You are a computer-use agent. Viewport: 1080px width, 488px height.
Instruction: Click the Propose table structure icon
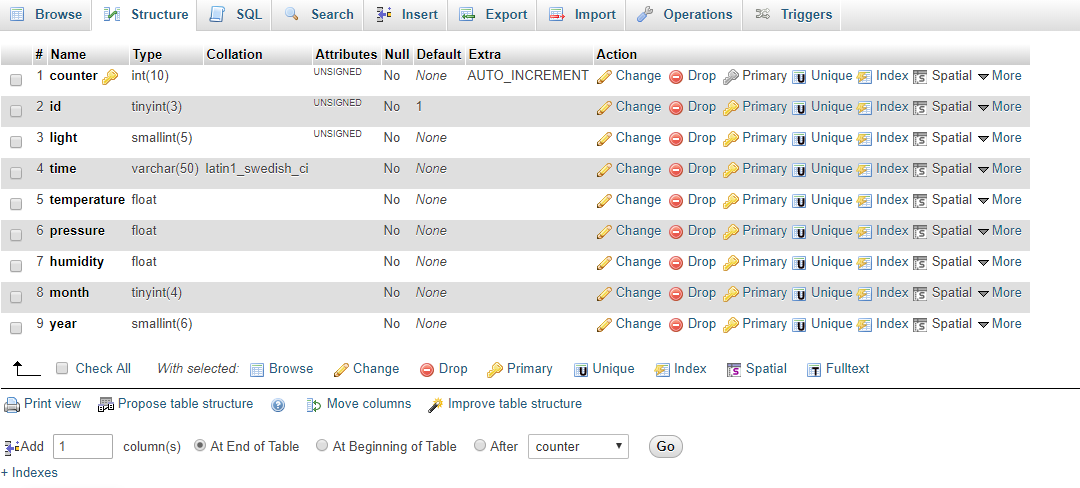(105, 405)
